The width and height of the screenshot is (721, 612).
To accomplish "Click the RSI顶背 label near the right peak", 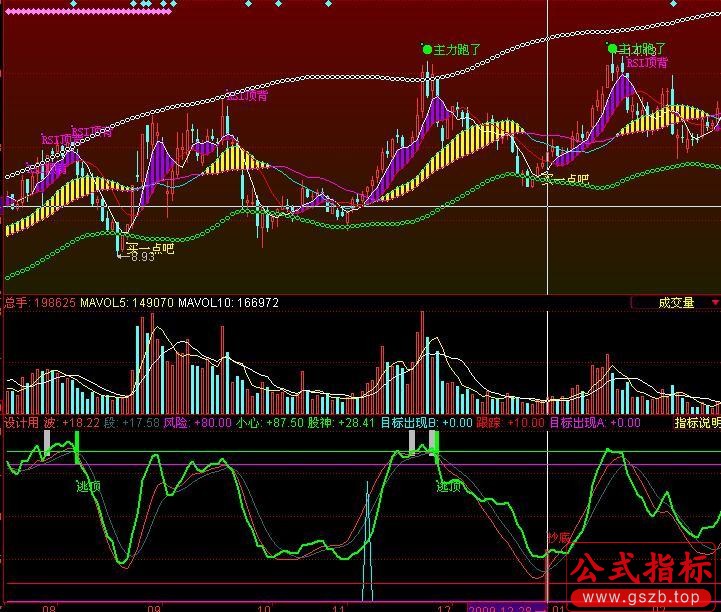I will (x=647, y=62).
